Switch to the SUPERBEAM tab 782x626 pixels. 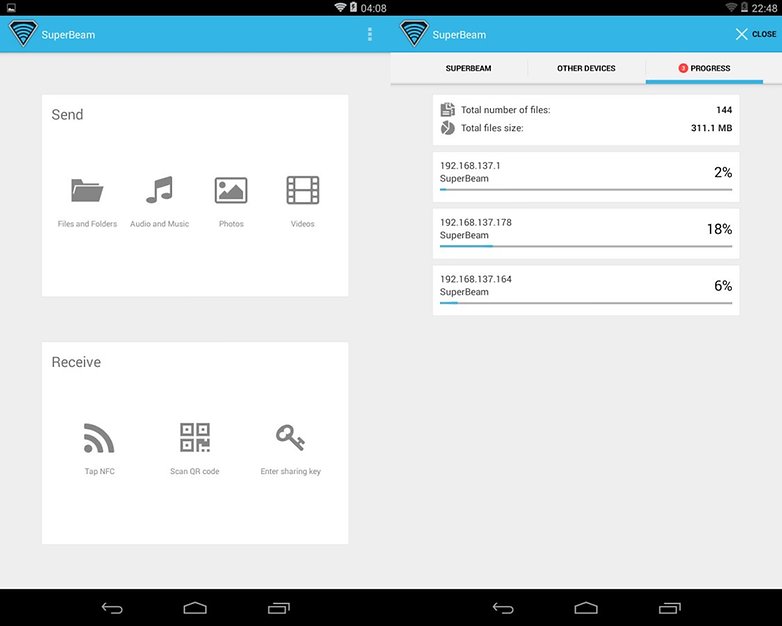coord(468,68)
